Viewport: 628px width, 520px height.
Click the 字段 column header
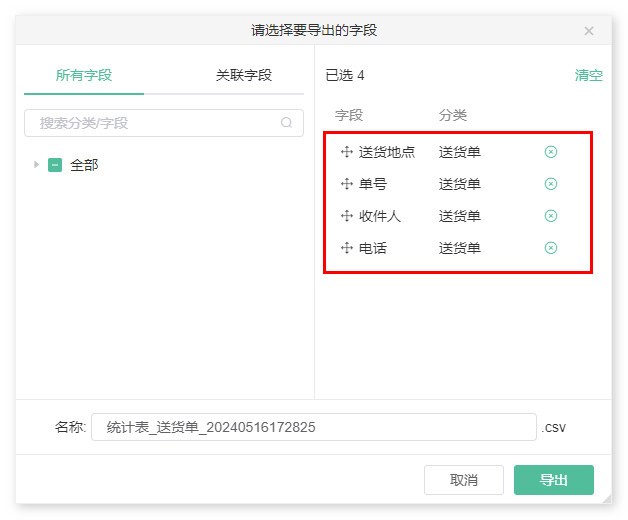pyautogui.click(x=349, y=115)
